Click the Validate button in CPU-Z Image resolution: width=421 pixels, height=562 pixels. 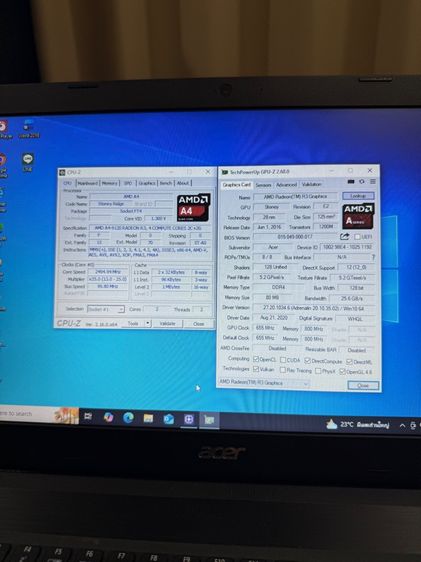tap(167, 323)
